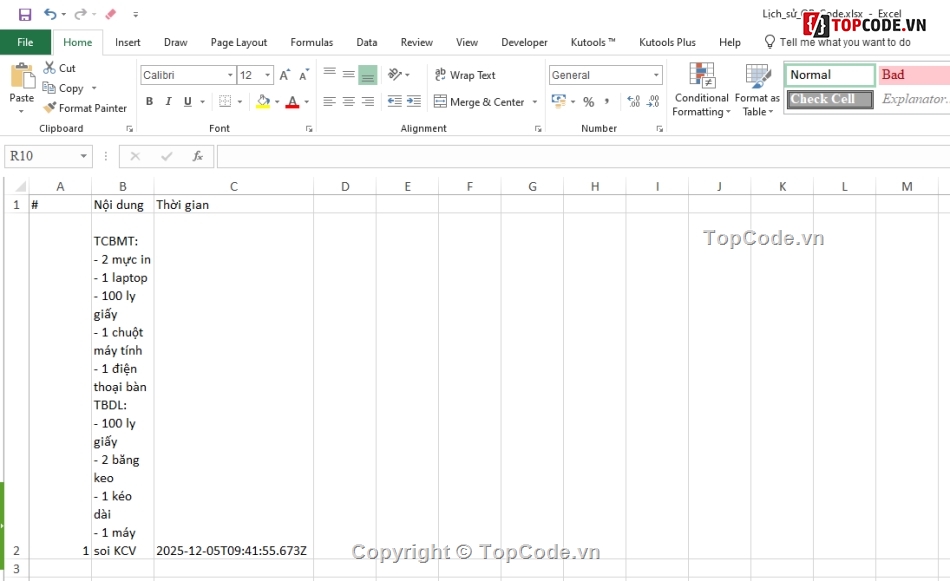
Task: Expand the Name Box dropdown arrow
Action: point(84,157)
